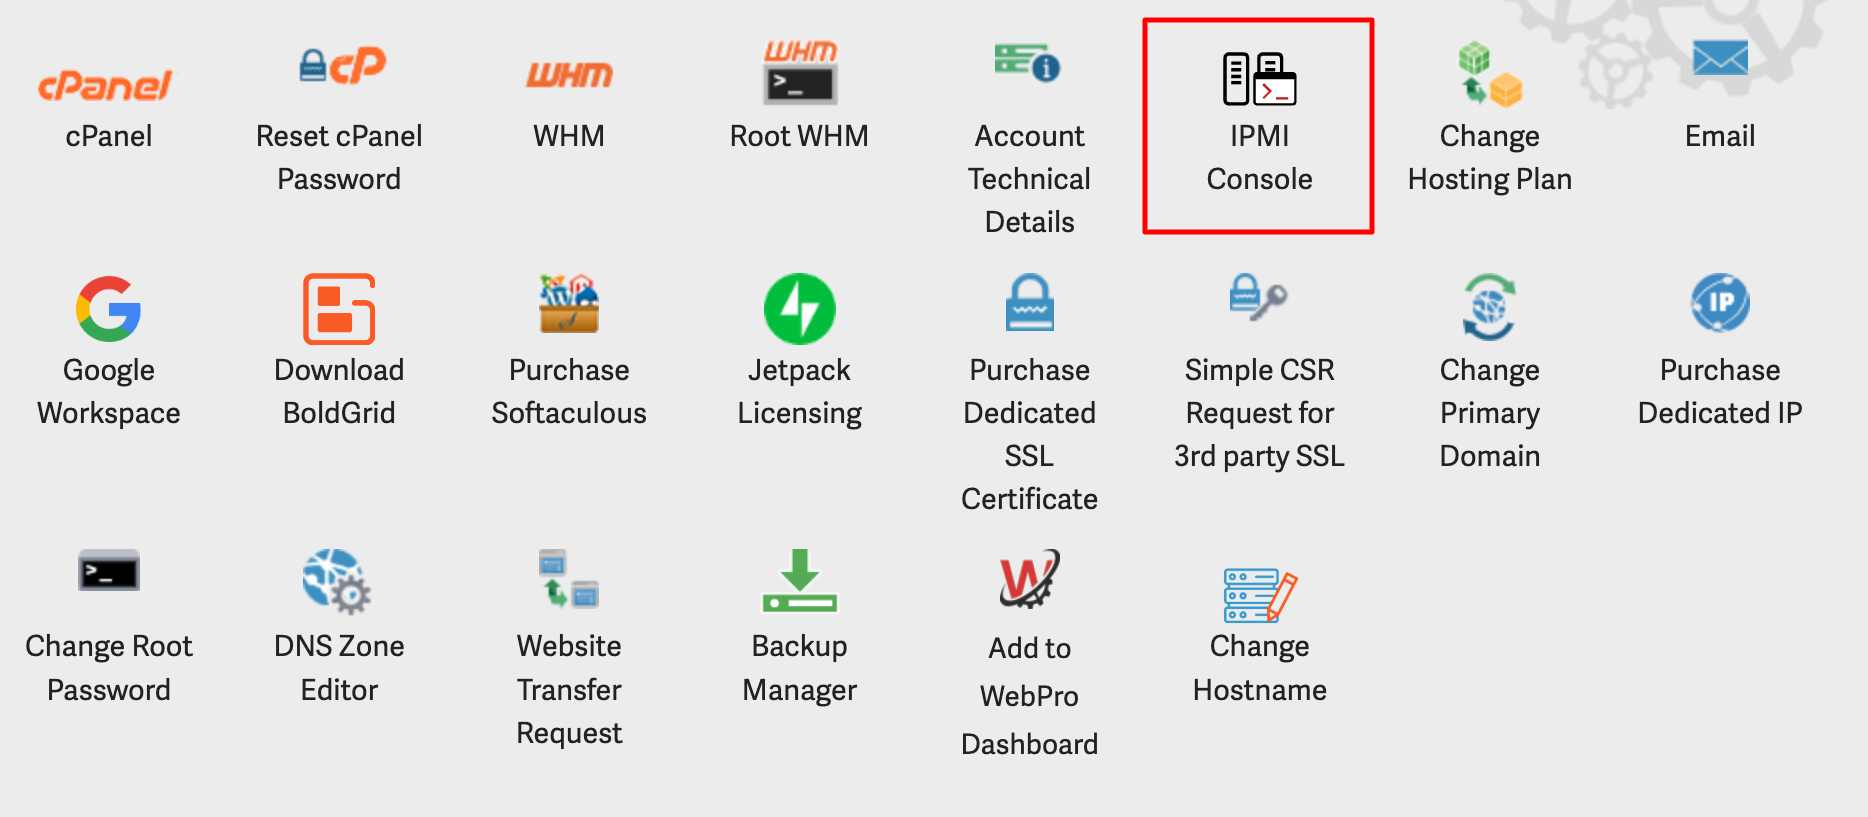Screen dimensions: 1868x817
Task: Select the Change Hosting Plan label
Action: click(x=1490, y=157)
